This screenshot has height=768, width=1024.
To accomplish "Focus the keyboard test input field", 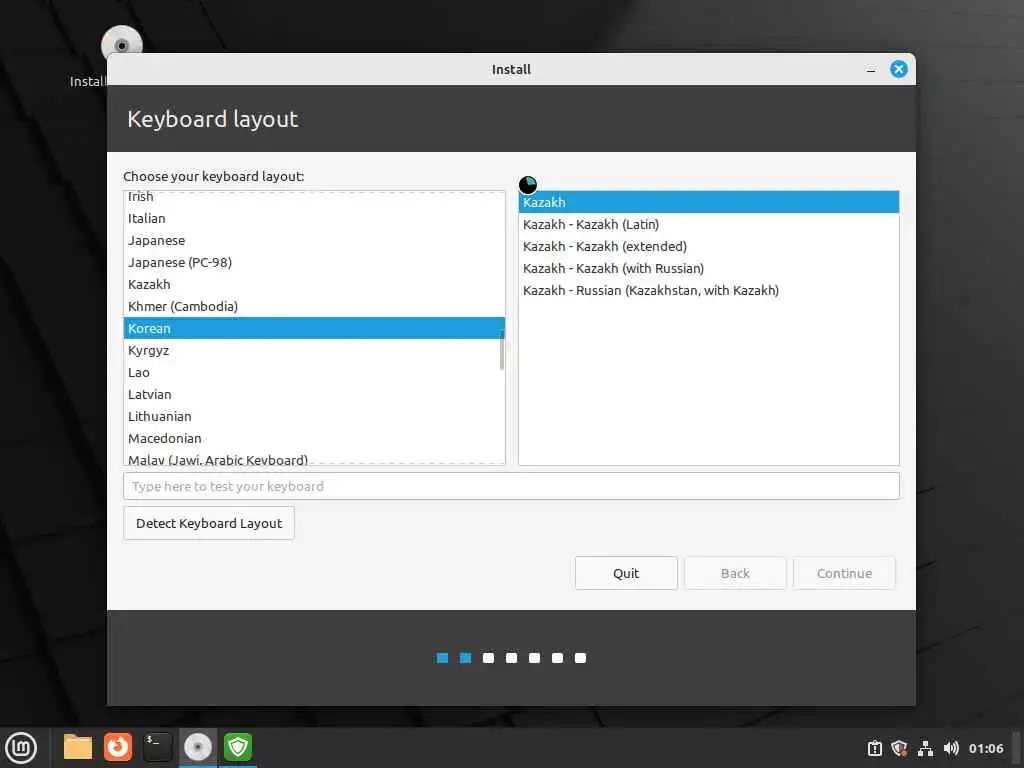I will 511,486.
